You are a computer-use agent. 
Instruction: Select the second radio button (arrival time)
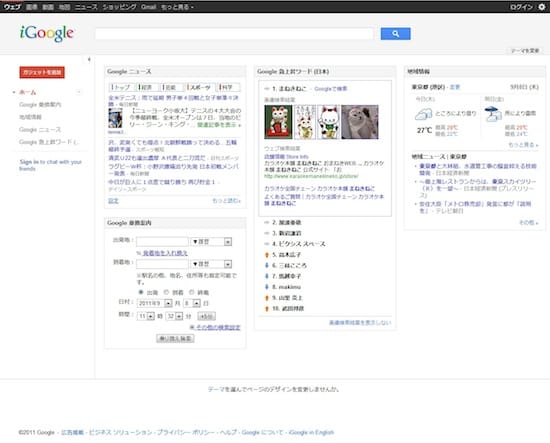[166, 292]
